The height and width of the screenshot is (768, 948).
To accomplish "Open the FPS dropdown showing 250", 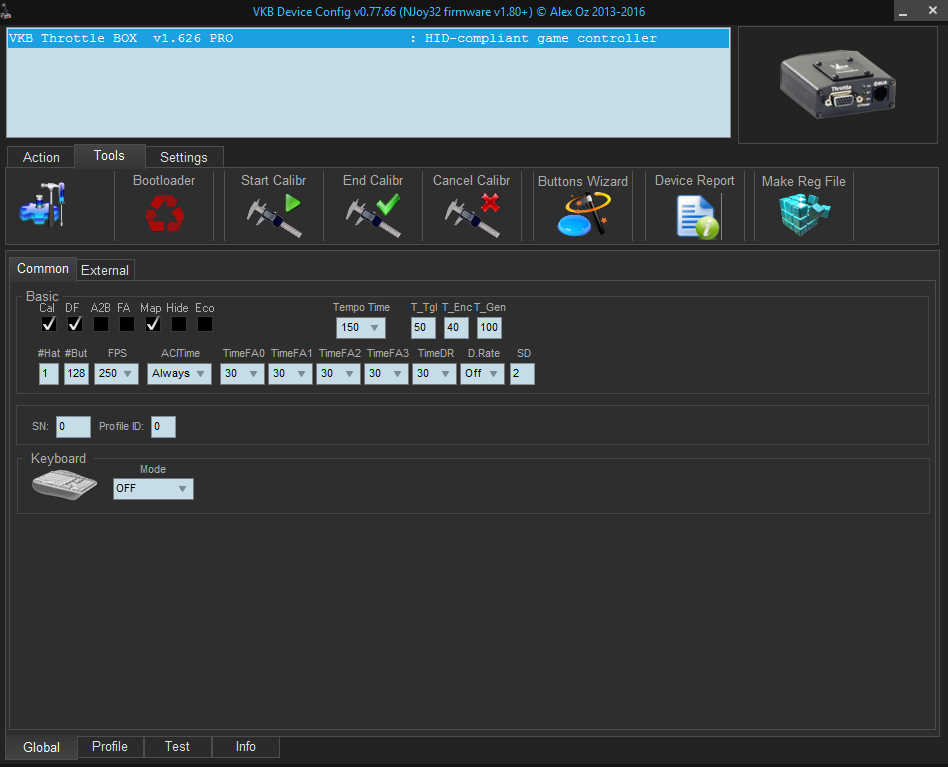I will coord(116,374).
